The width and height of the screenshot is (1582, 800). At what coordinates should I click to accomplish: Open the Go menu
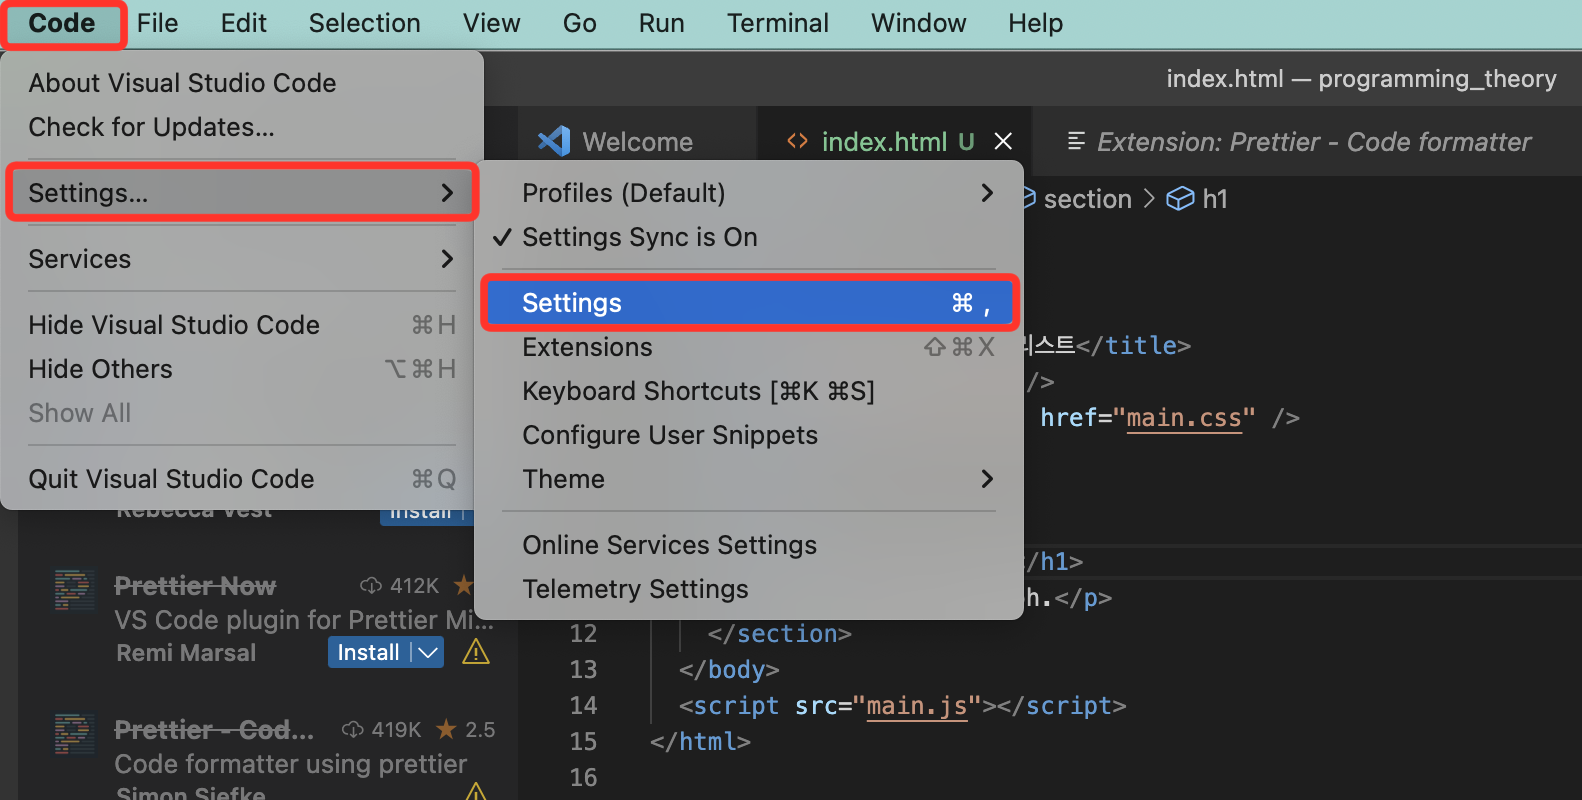[579, 23]
